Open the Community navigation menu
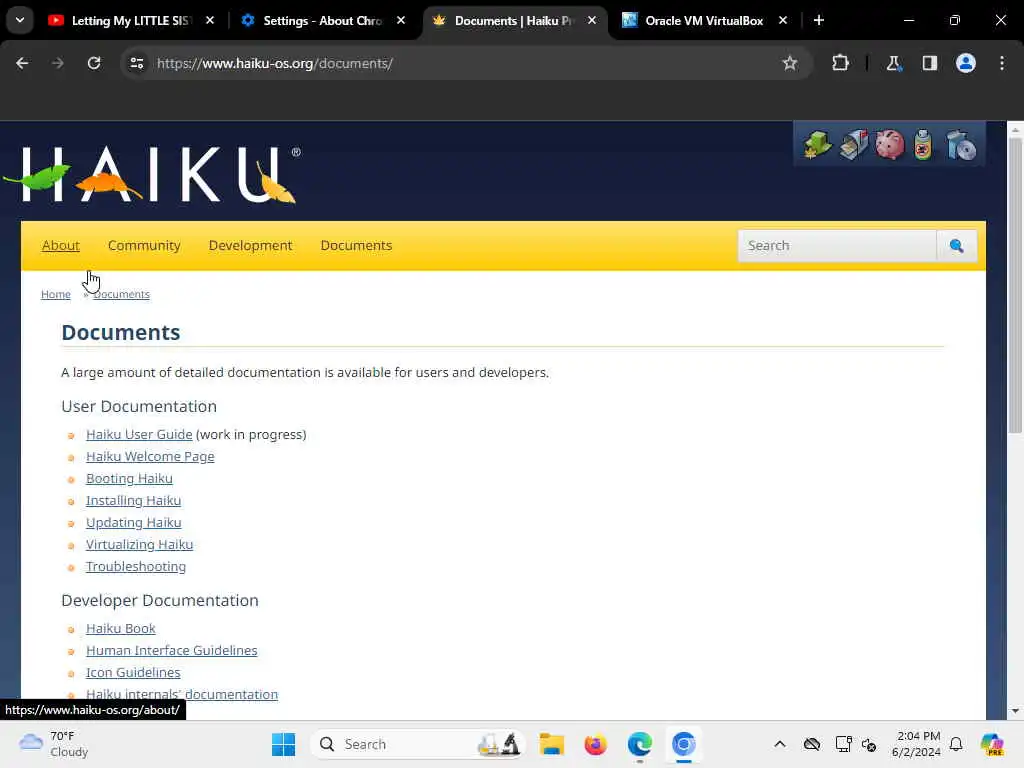 [144, 246]
